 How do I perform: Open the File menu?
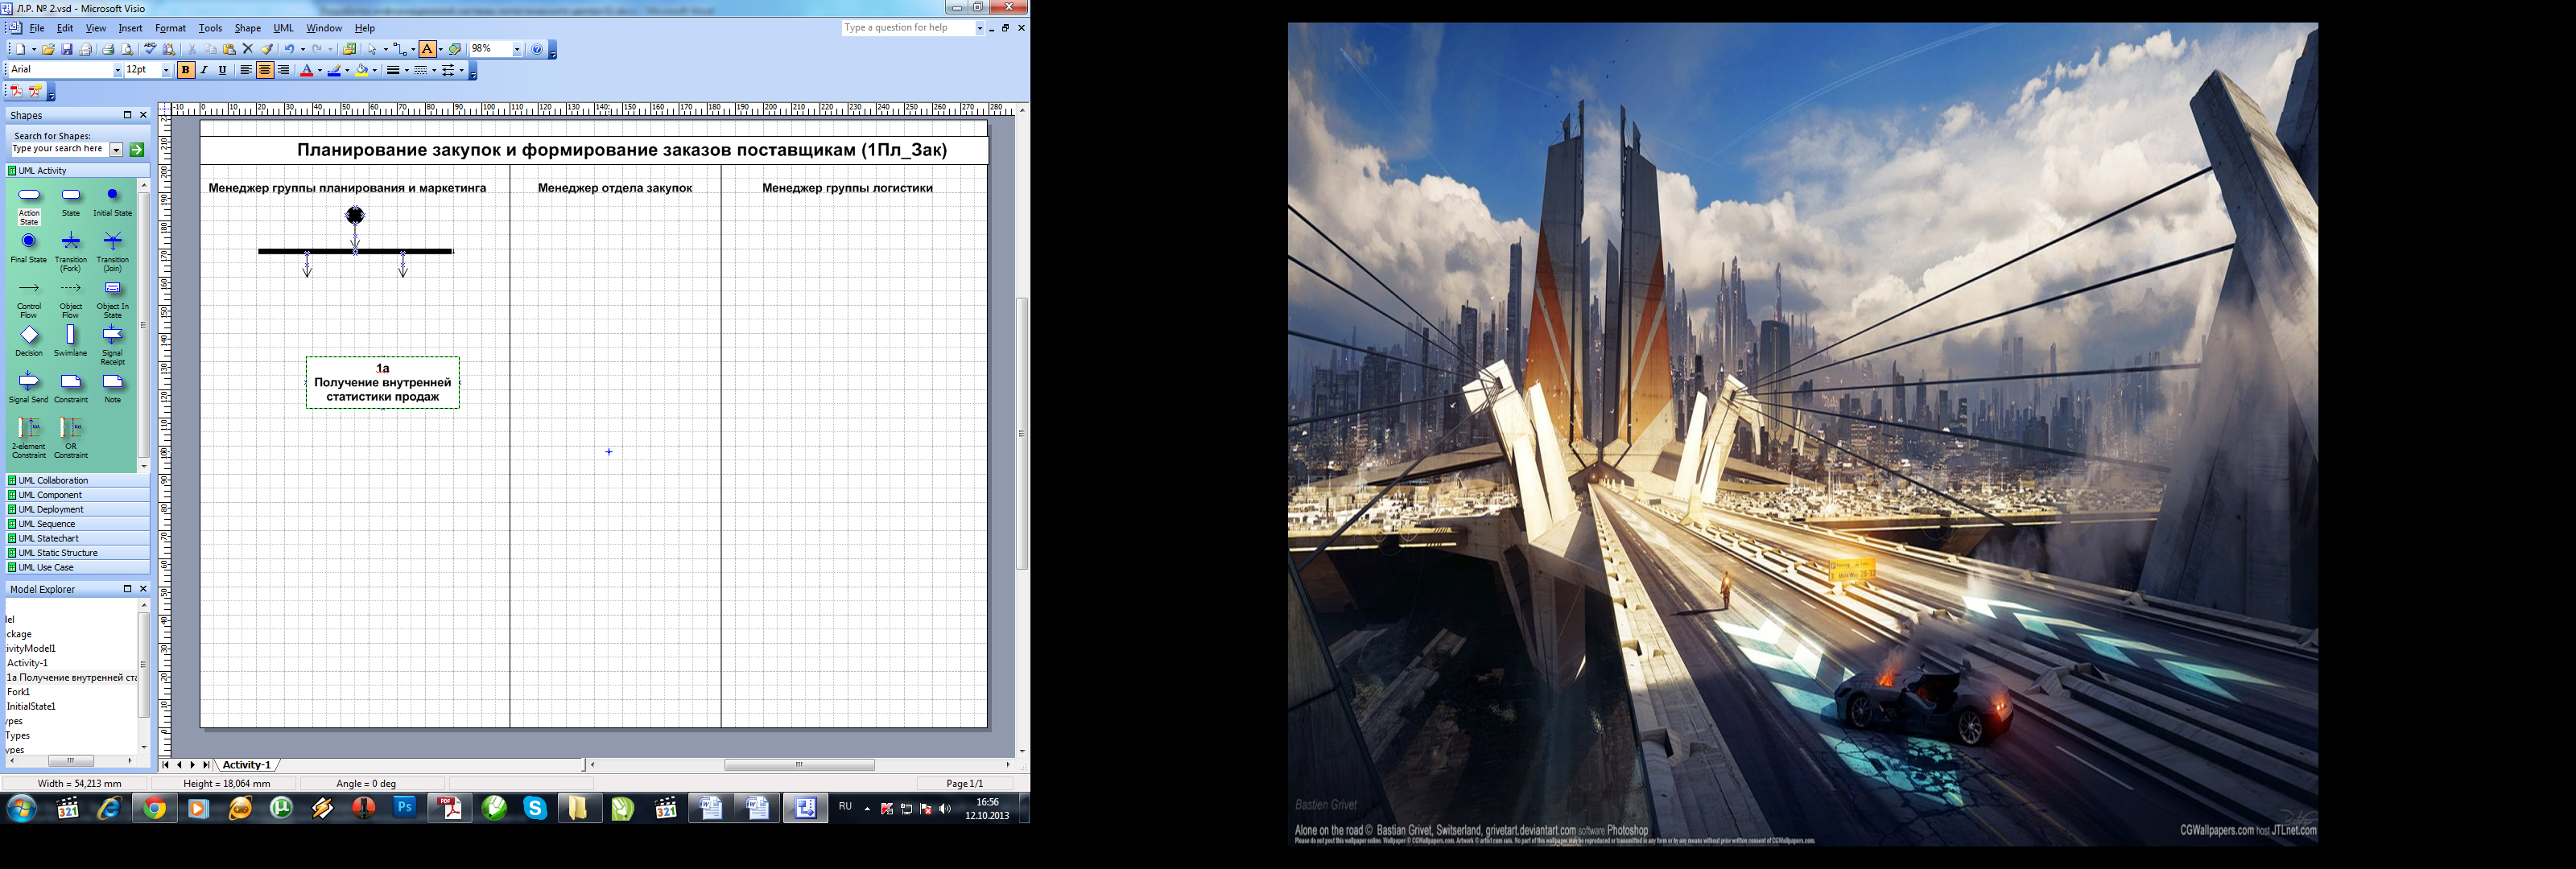point(37,28)
